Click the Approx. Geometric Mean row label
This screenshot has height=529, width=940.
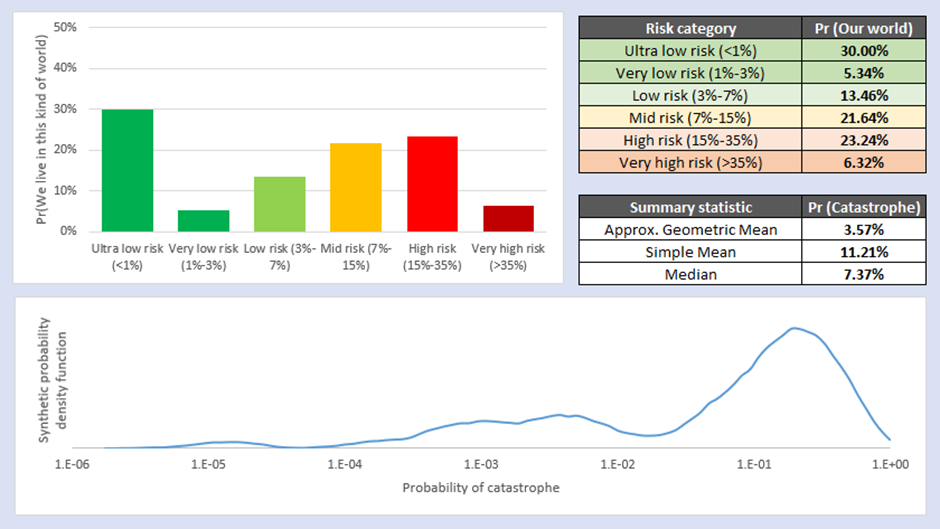click(691, 229)
